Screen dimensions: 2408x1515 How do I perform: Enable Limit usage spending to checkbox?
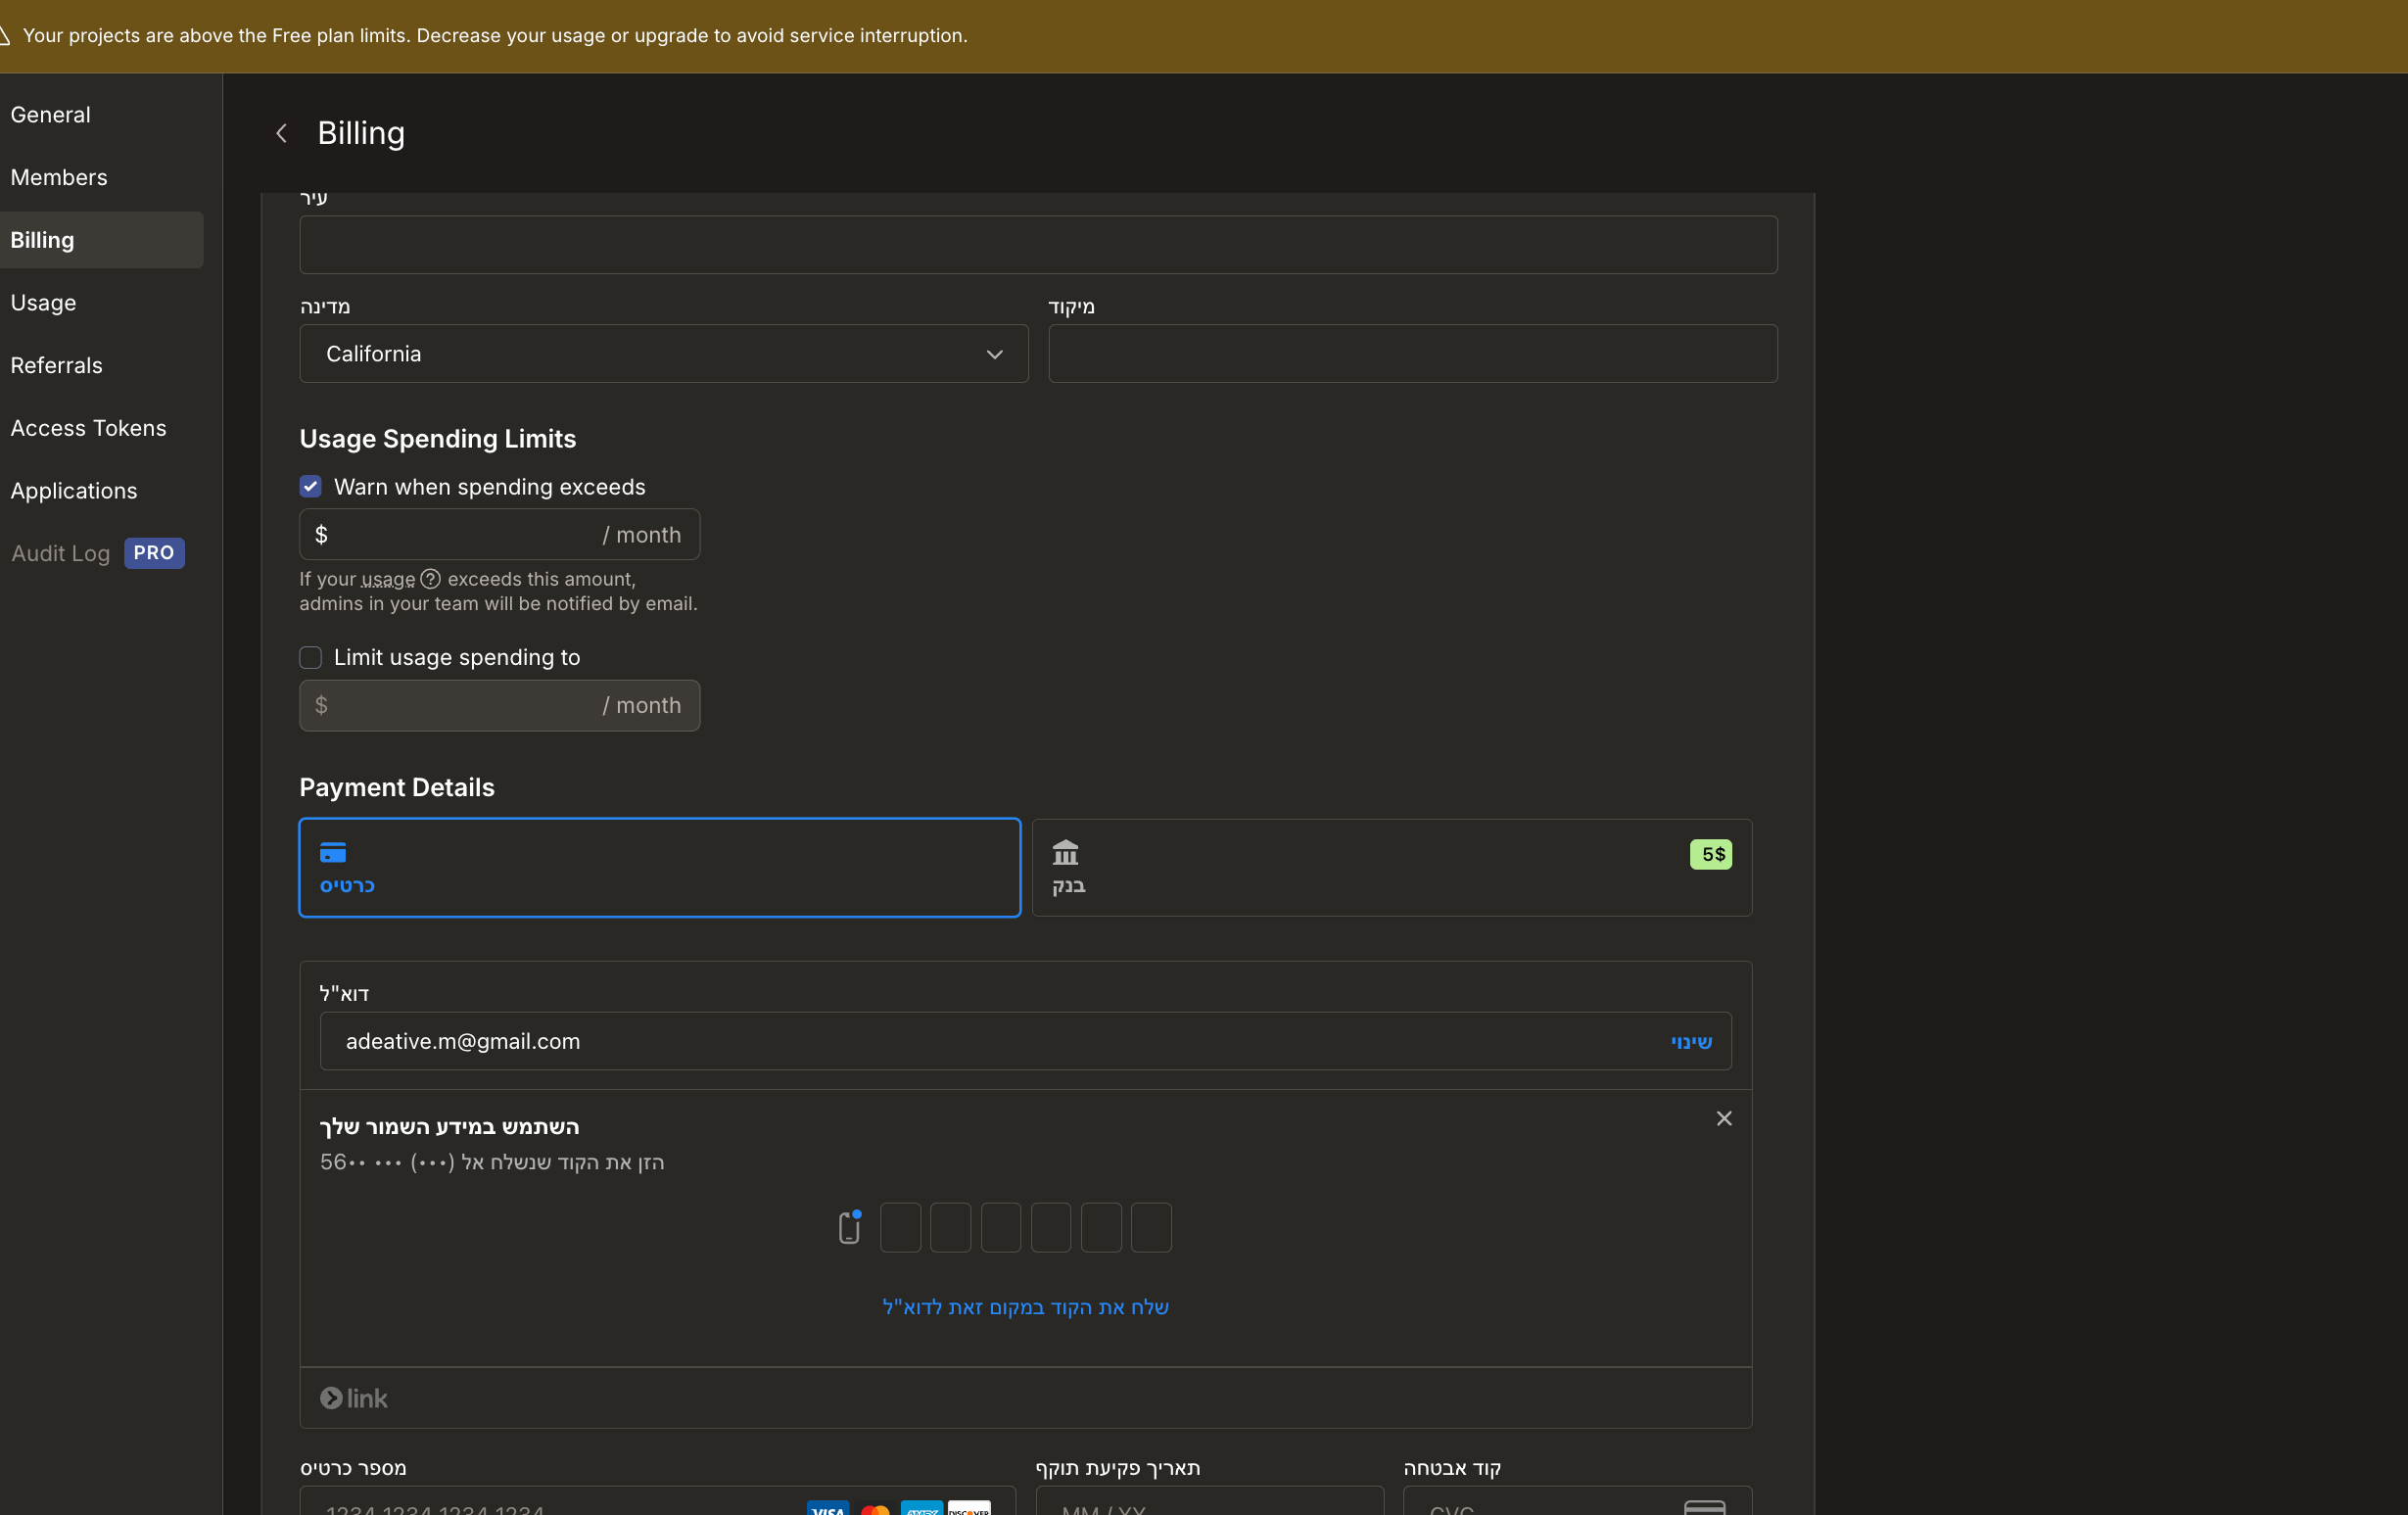310,657
